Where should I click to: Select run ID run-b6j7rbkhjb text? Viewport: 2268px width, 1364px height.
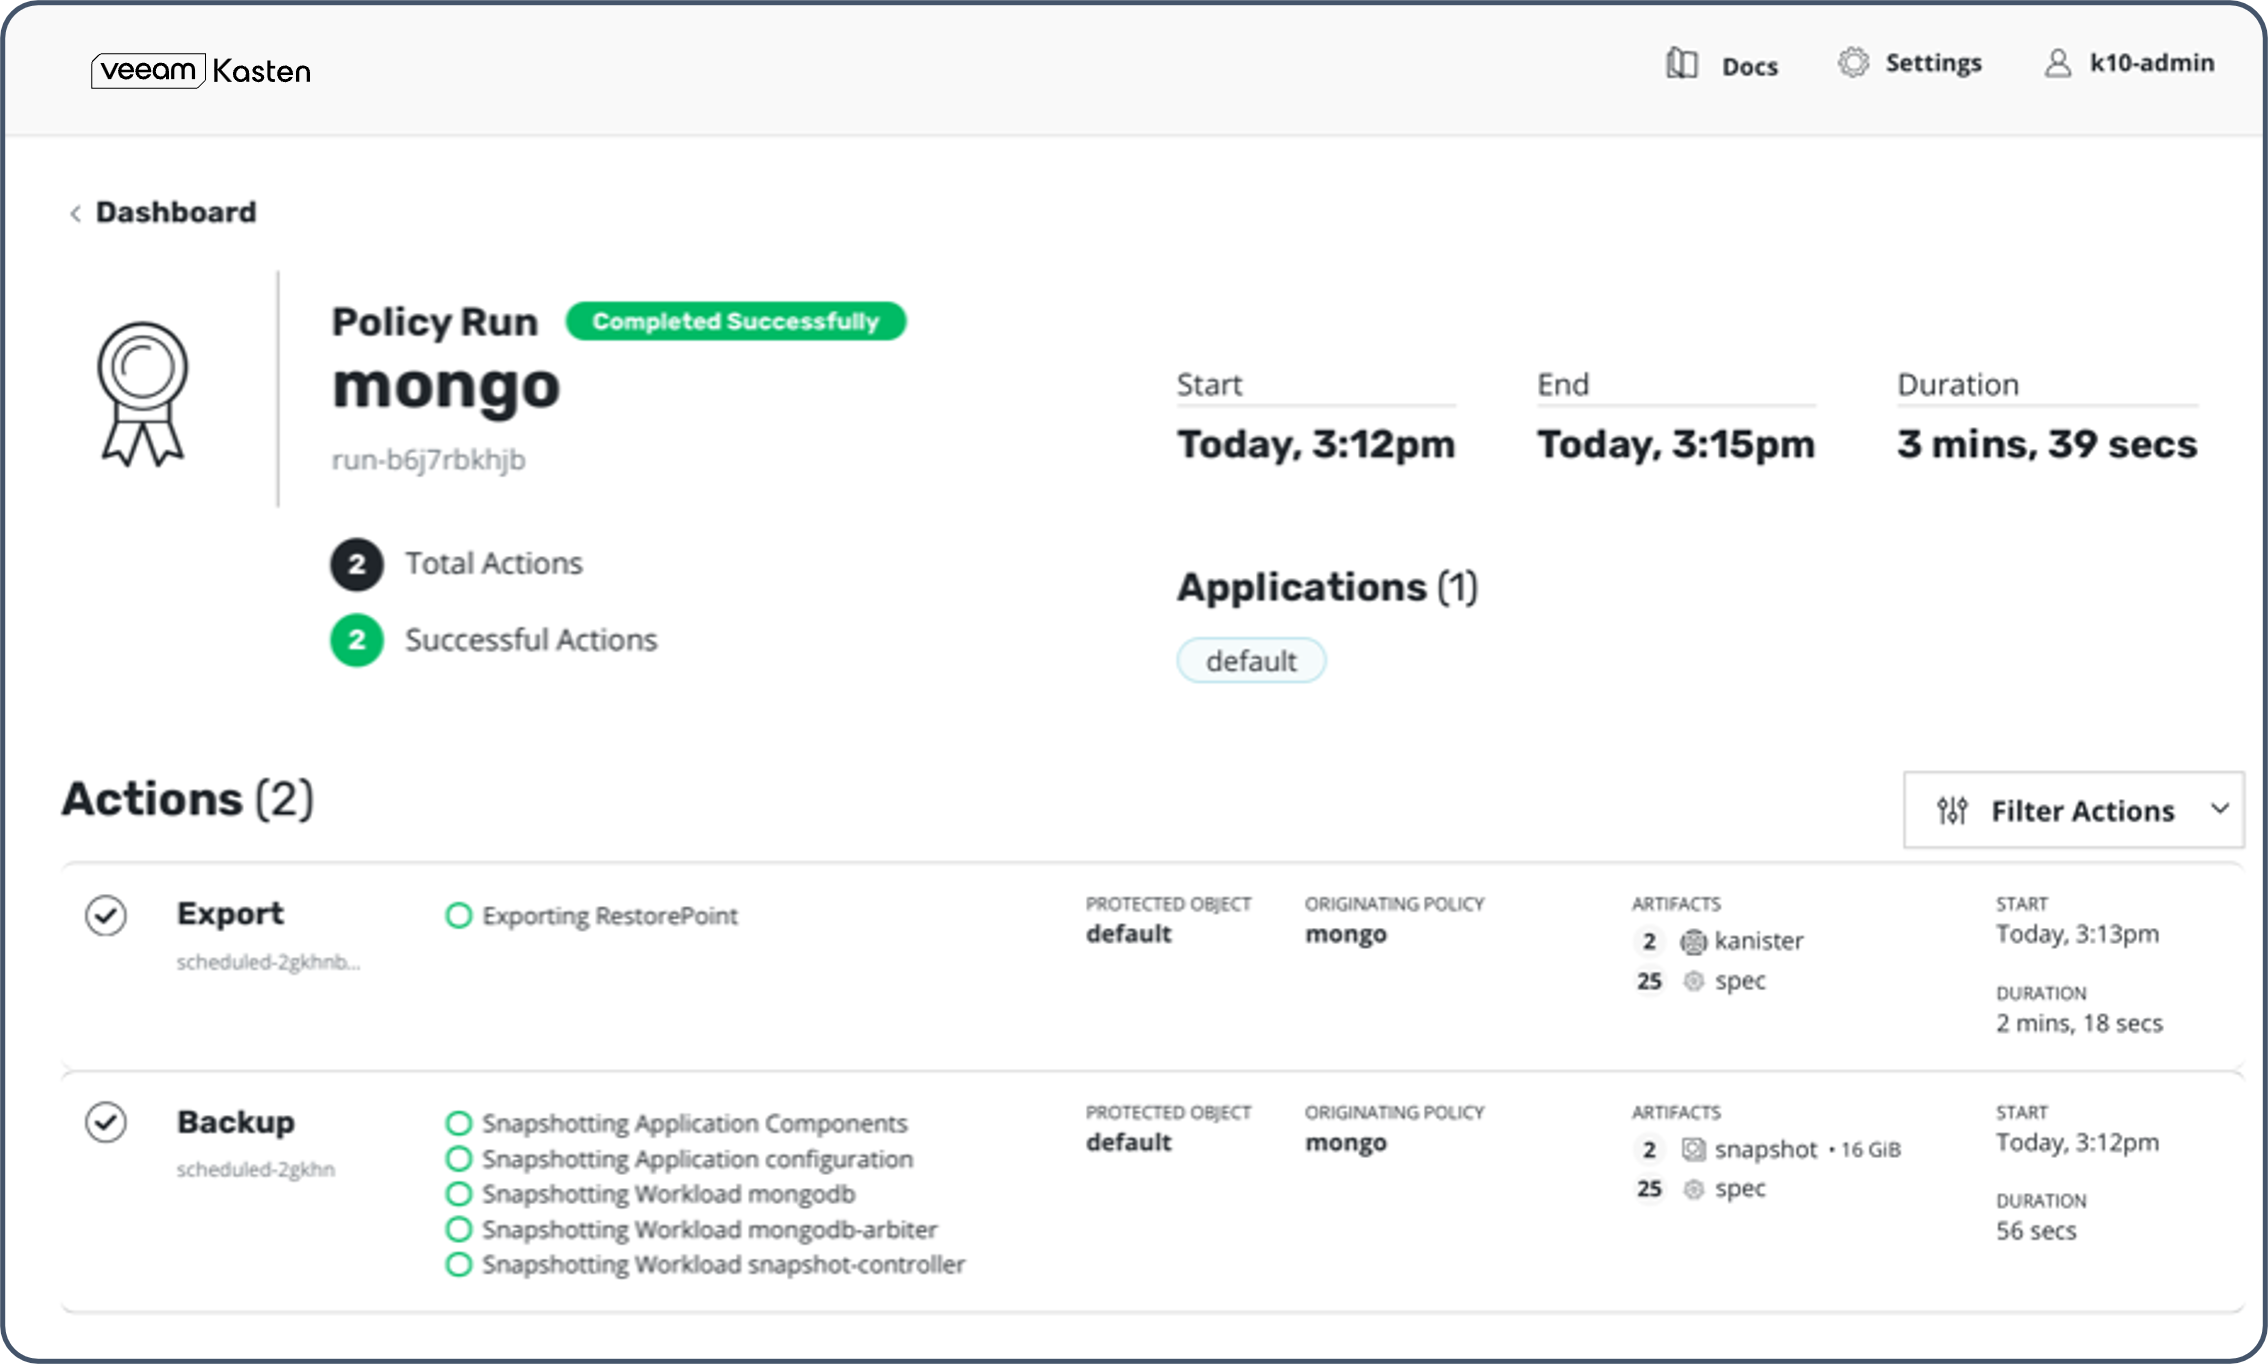(428, 459)
